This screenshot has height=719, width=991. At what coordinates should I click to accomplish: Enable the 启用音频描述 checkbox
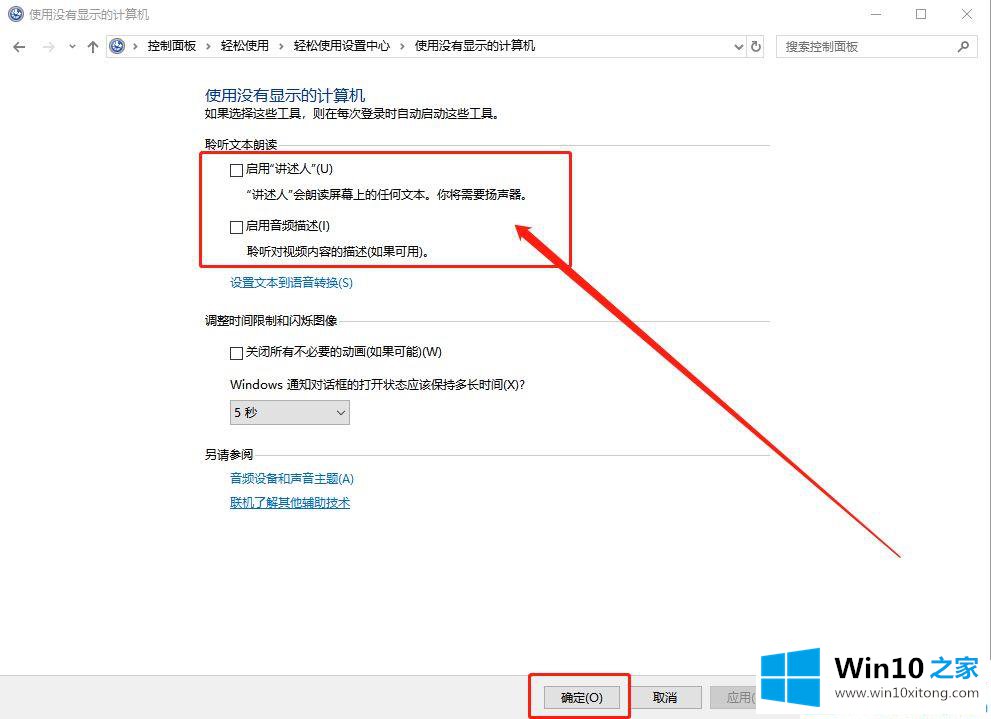pyautogui.click(x=236, y=227)
